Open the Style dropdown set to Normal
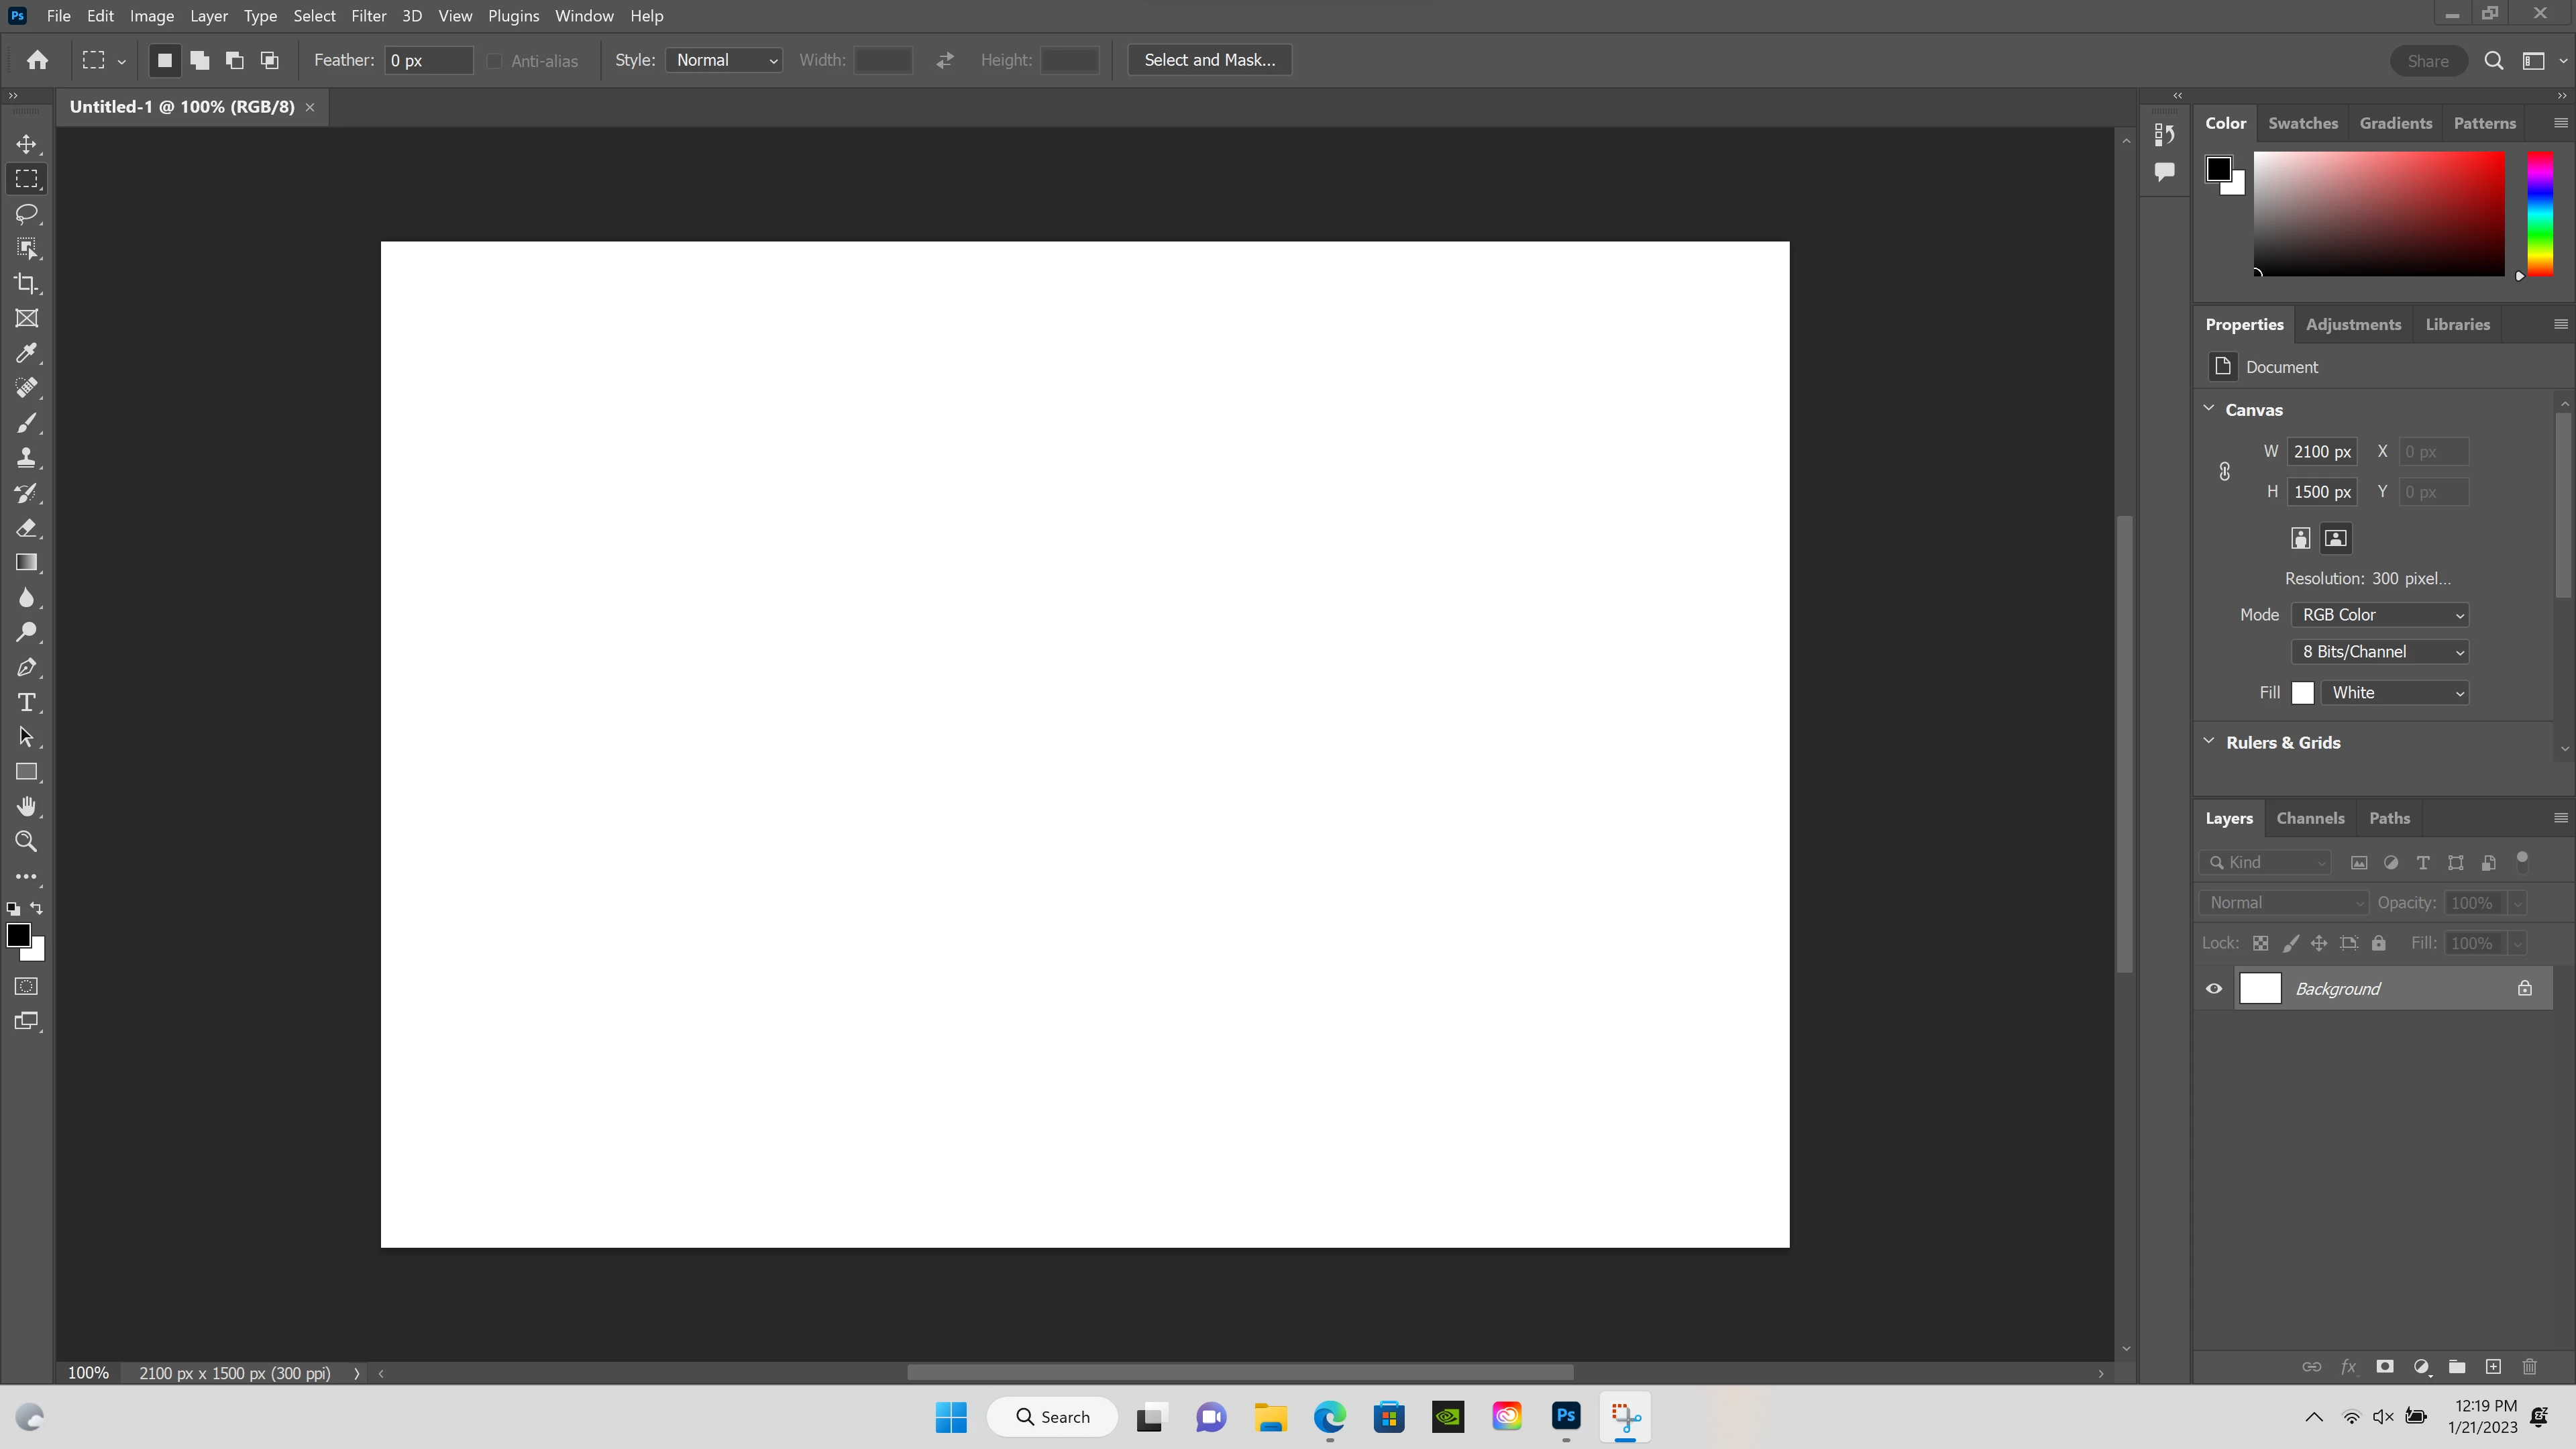Image resolution: width=2576 pixels, height=1449 pixels. coord(725,60)
